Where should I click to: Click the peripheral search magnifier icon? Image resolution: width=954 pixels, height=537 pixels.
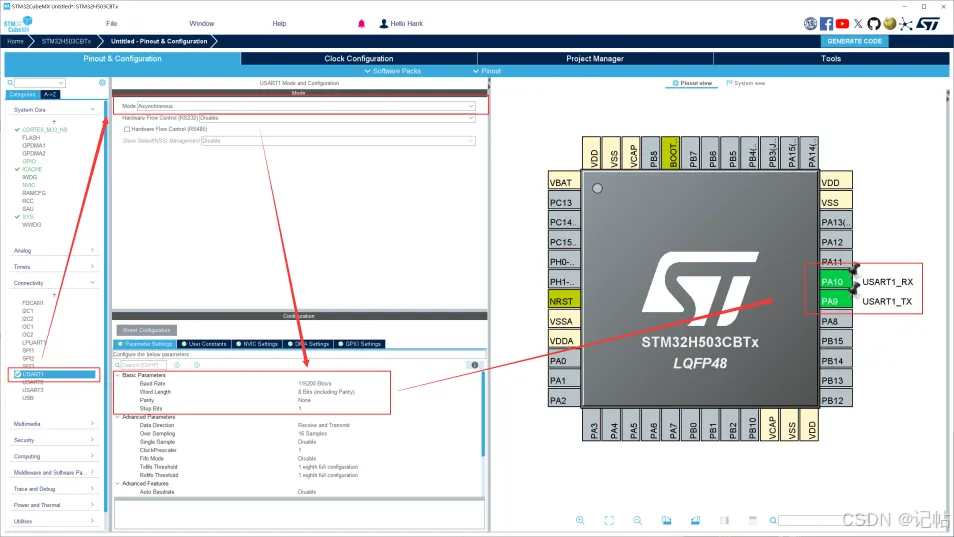point(10,83)
